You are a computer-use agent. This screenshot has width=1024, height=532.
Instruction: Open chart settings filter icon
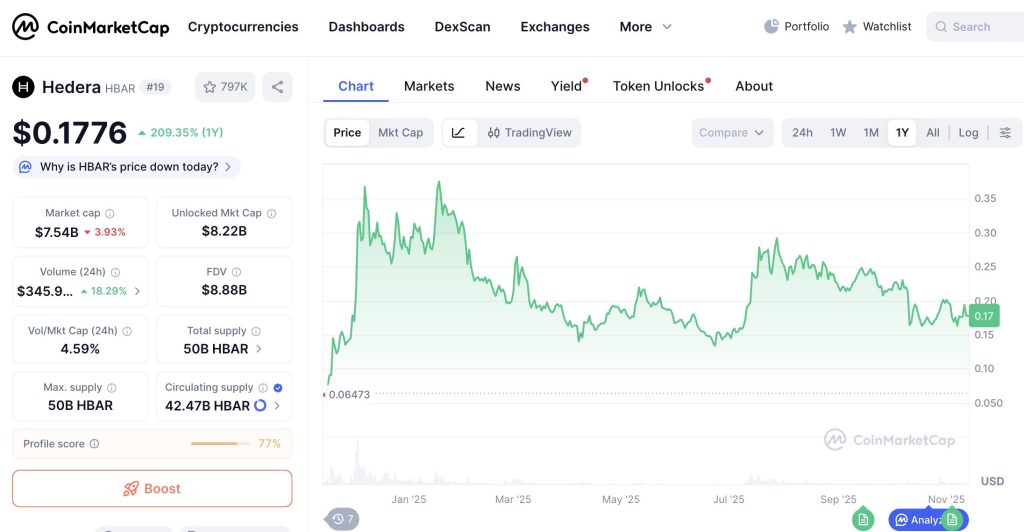point(1005,133)
